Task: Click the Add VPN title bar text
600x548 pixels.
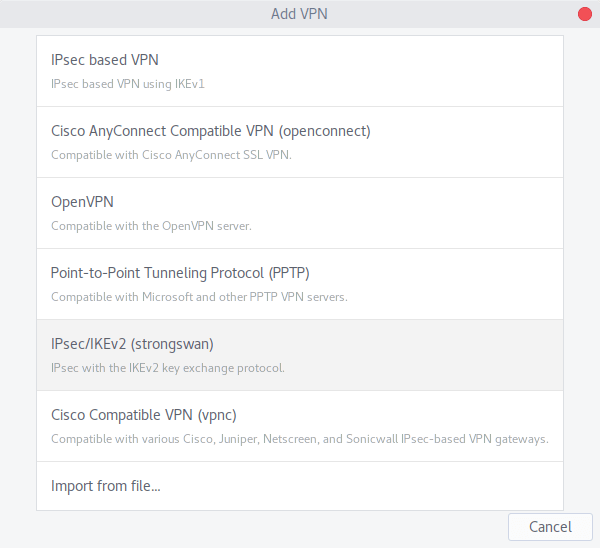Action: click(299, 14)
